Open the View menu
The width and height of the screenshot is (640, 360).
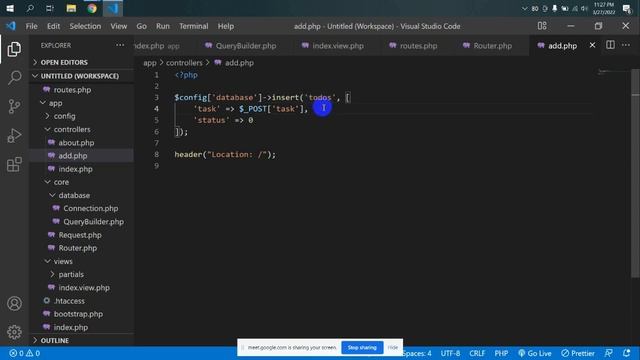click(x=118, y=26)
